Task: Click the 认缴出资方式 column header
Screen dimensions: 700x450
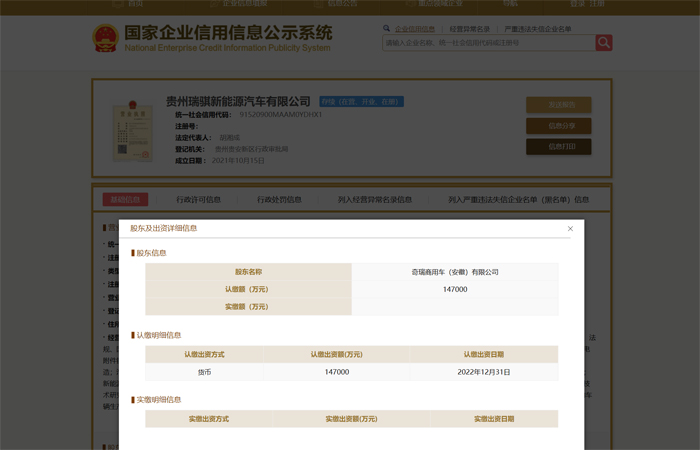Action: [x=204, y=354]
